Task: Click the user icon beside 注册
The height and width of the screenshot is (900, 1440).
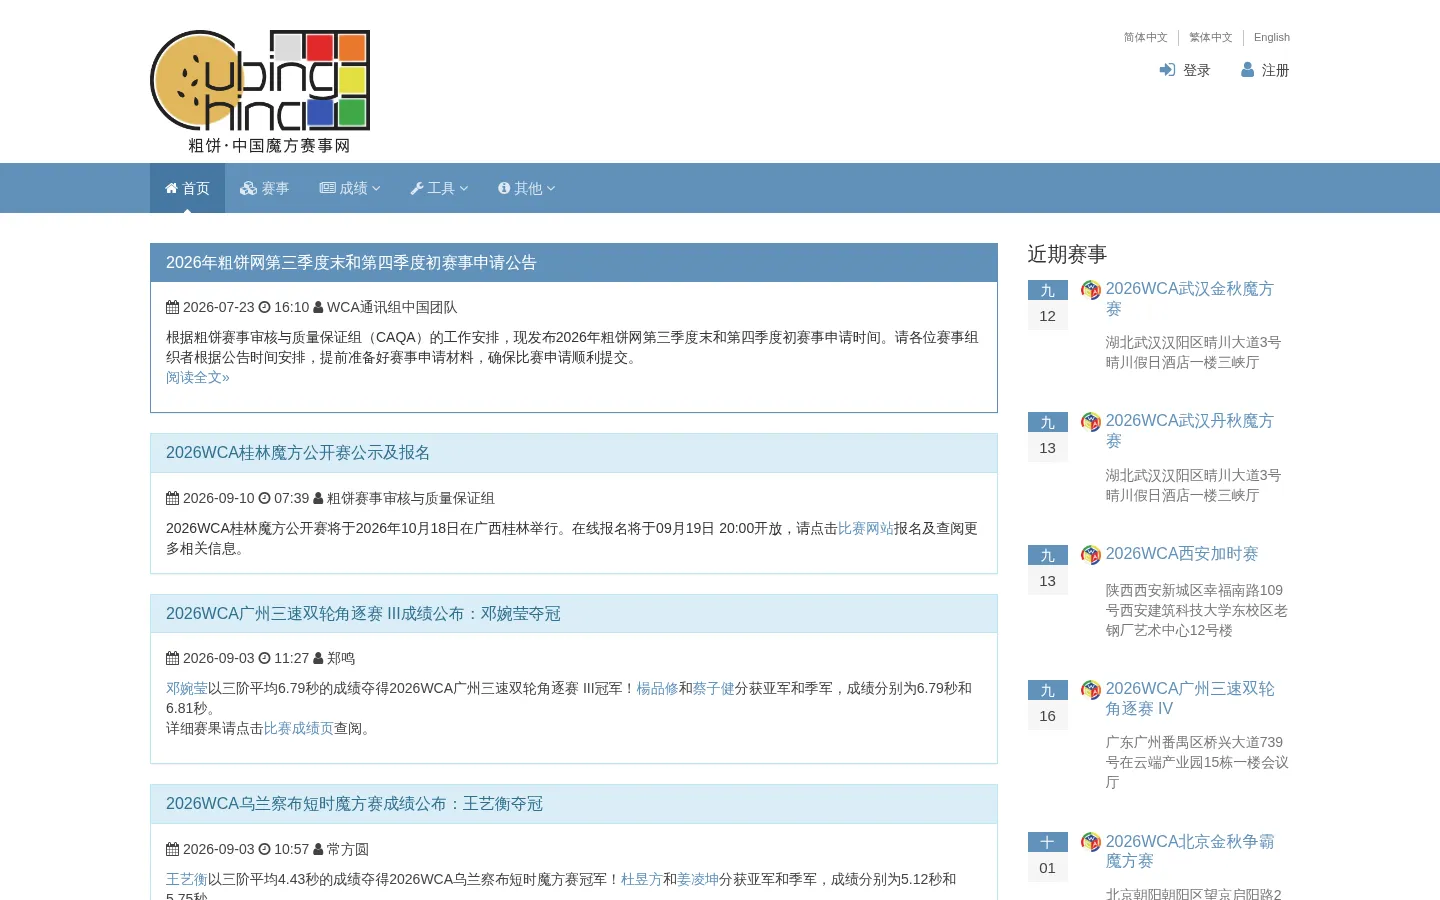Action: [1247, 70]
